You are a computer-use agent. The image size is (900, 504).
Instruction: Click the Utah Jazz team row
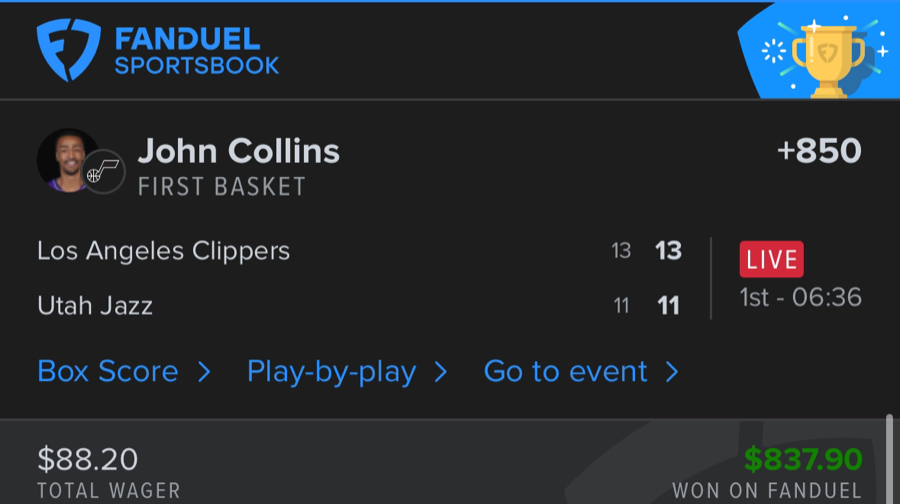pyautogui.click(x=95, y=305)
